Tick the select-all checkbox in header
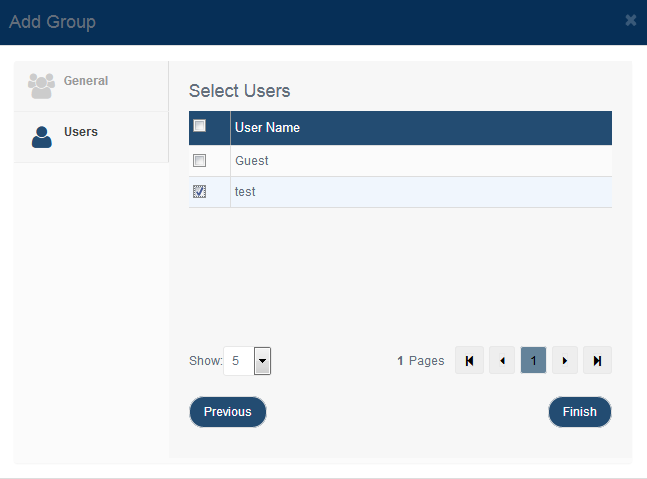Image resolution: width=647 pixels, height=479 pixels. (199, 125)
